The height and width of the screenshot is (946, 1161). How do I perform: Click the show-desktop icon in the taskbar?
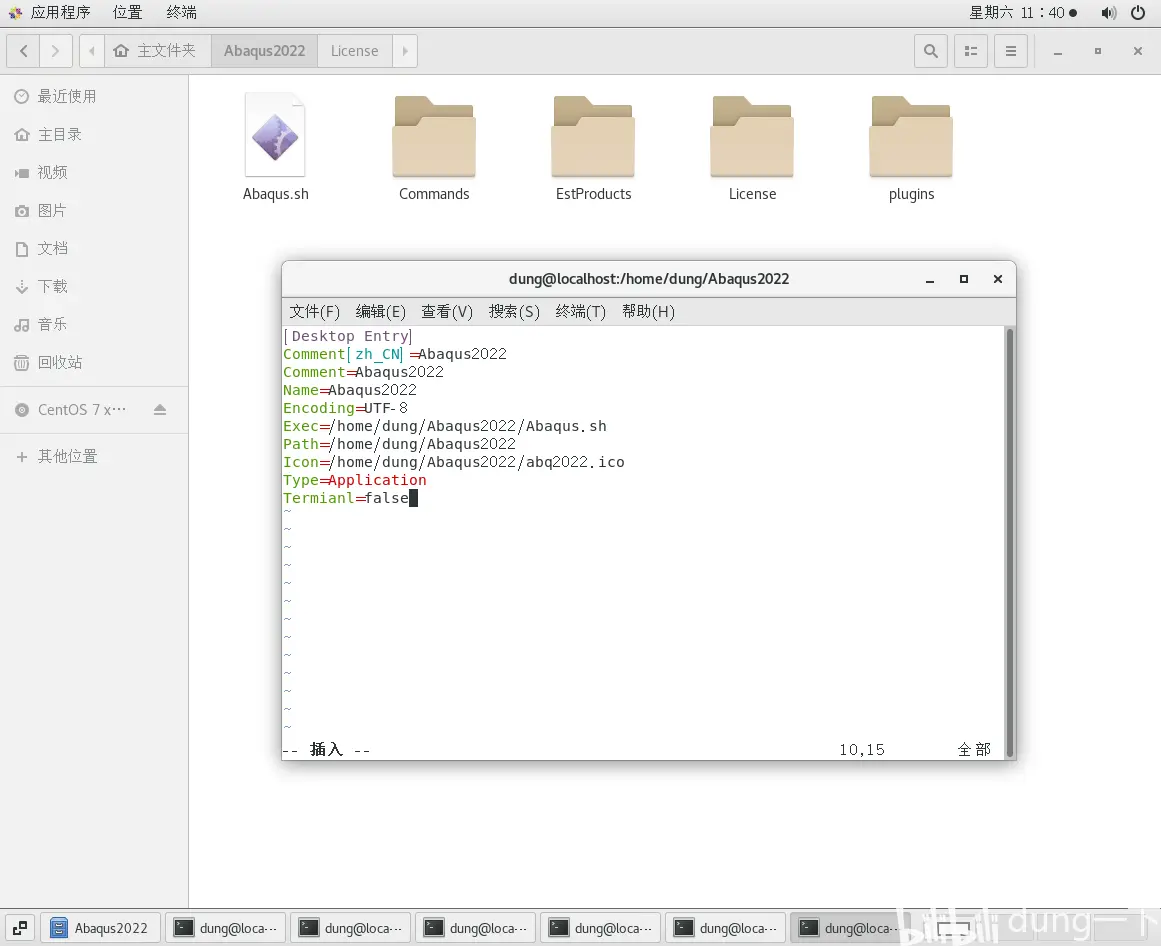click(20, 927)
